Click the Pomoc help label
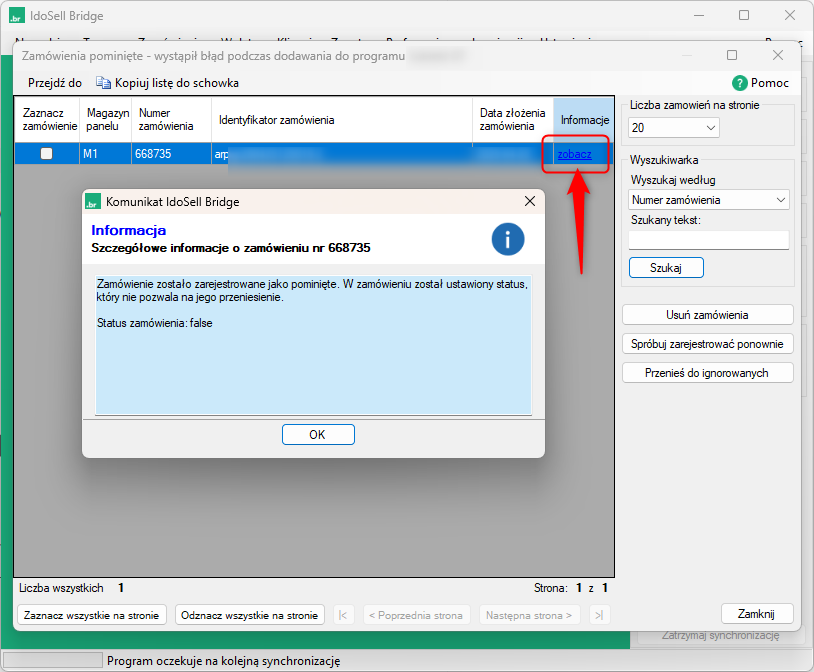This screenshot has height=672, width=814. pos(770,83)
